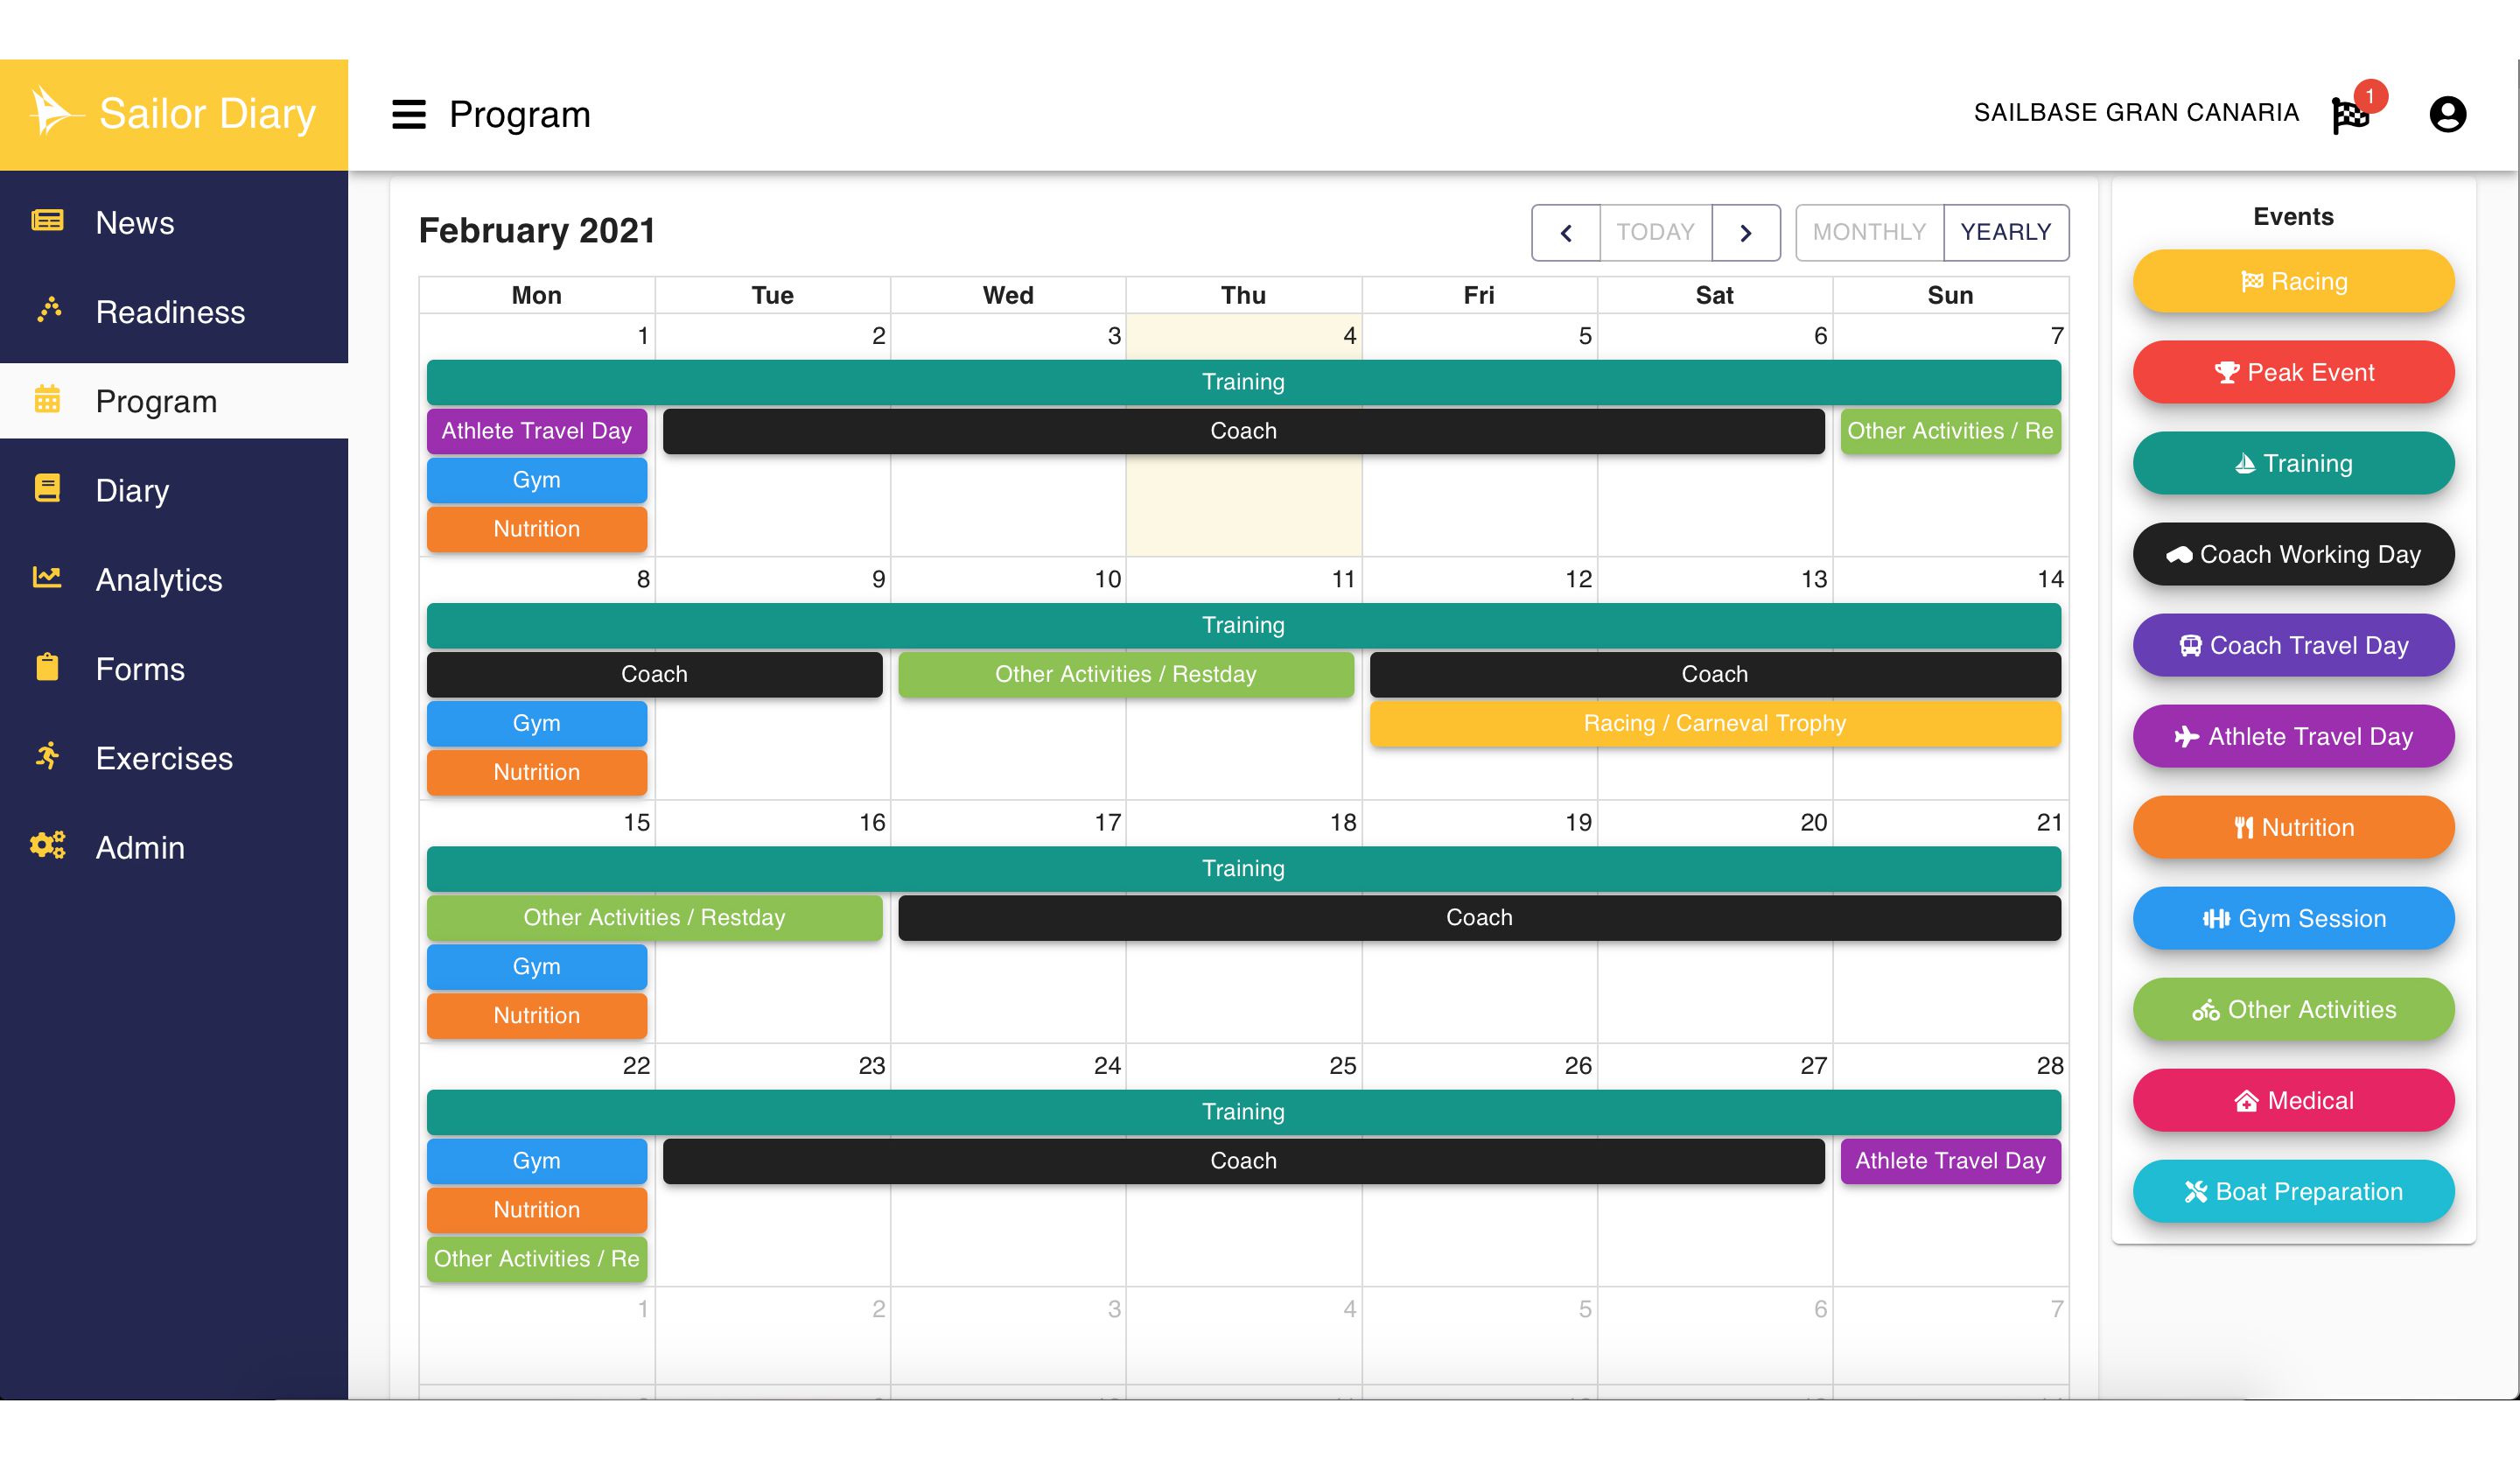2520x1459 pixels.
Task: Select the Nutrition button in Events panel
Action: click(2293, 827)
